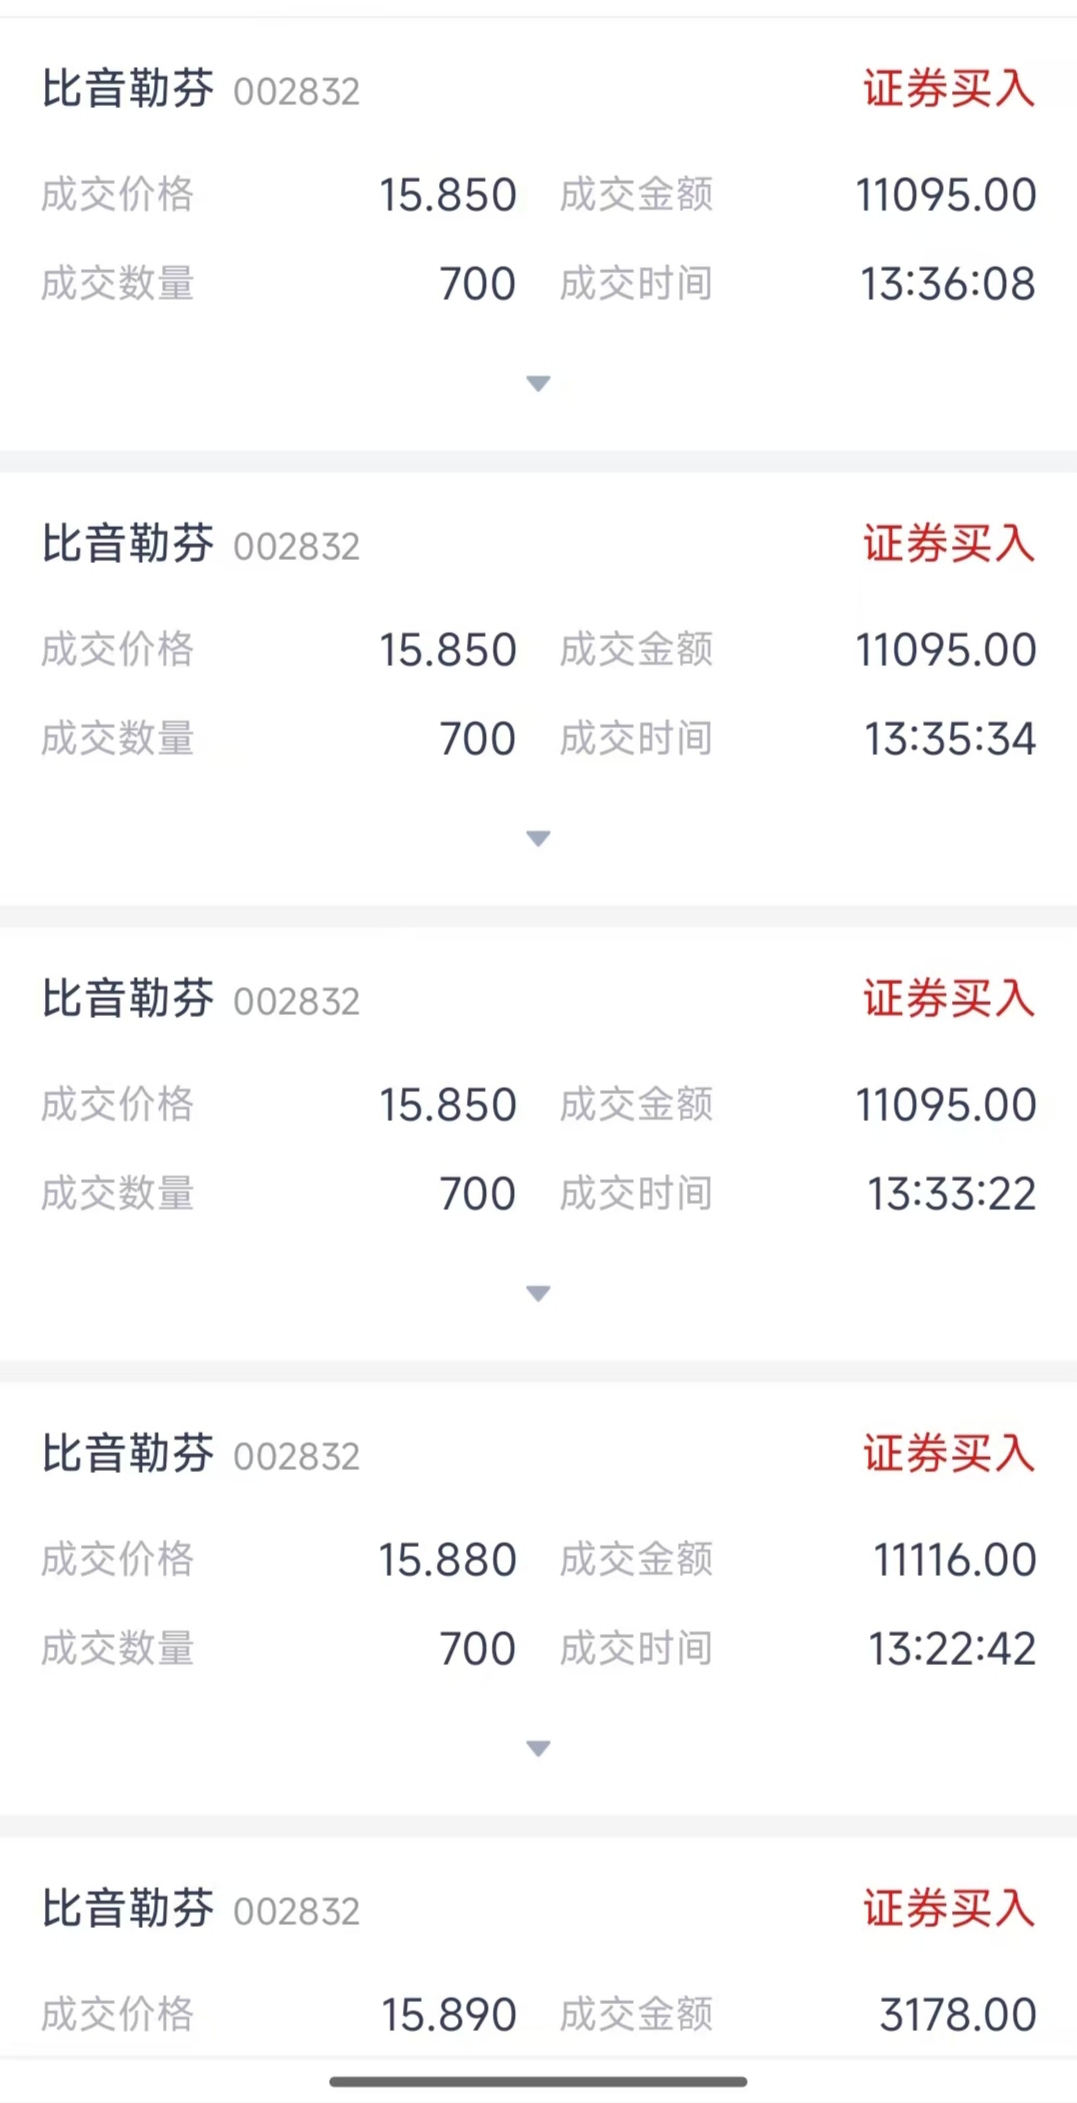The width and height of the screenshot is (1077, 2103).
Task: Open stock name 比音勒芬 in the 13:36:08 record
Action: coord(127,89)
